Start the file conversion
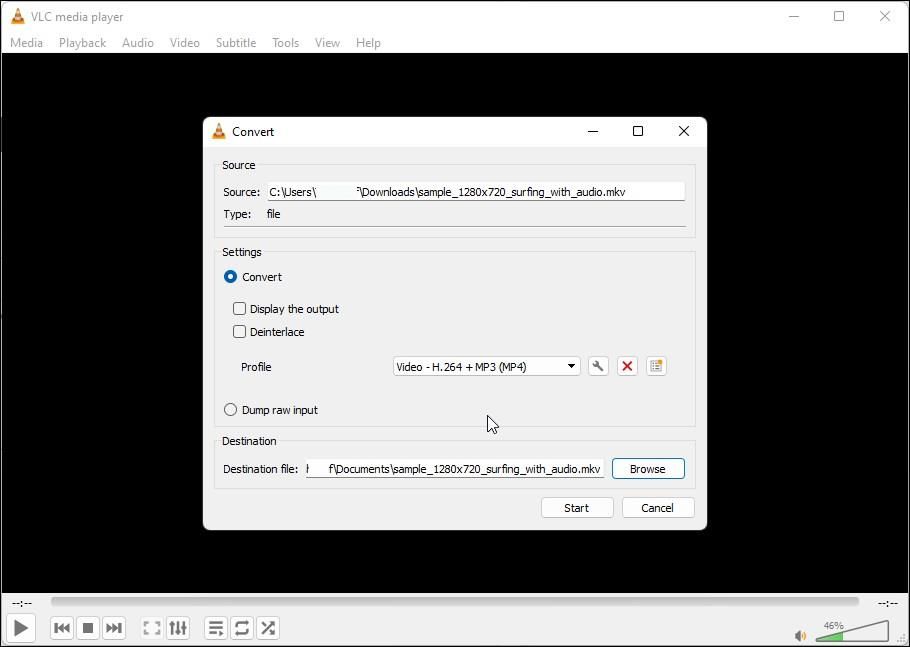This screenshot has width=910, height=647. pyautogui.click(x=577, y=507)
